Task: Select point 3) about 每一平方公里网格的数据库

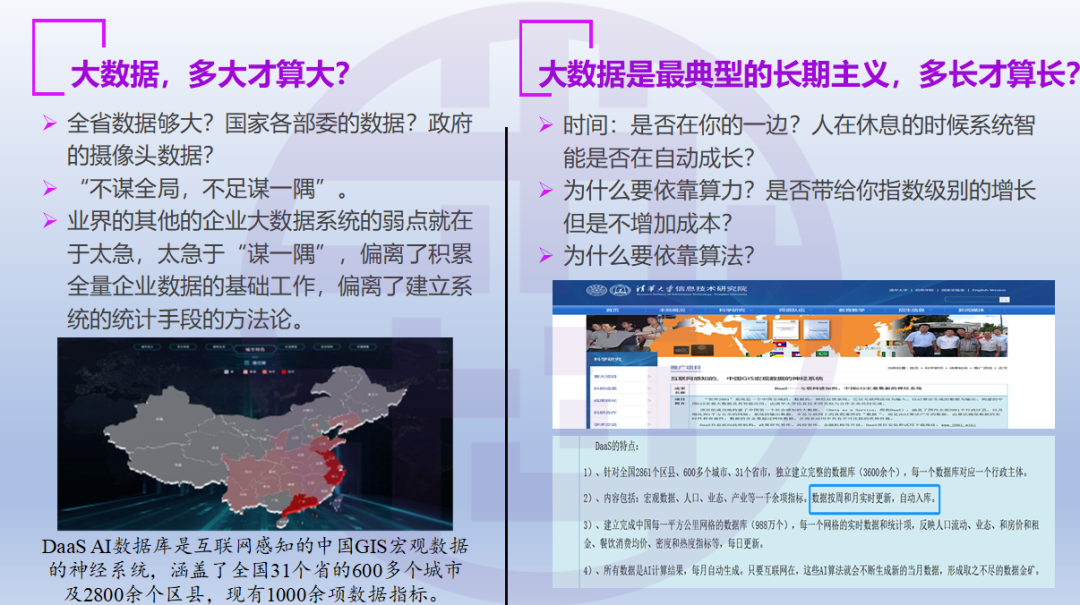Action: (x=811, y=534)
